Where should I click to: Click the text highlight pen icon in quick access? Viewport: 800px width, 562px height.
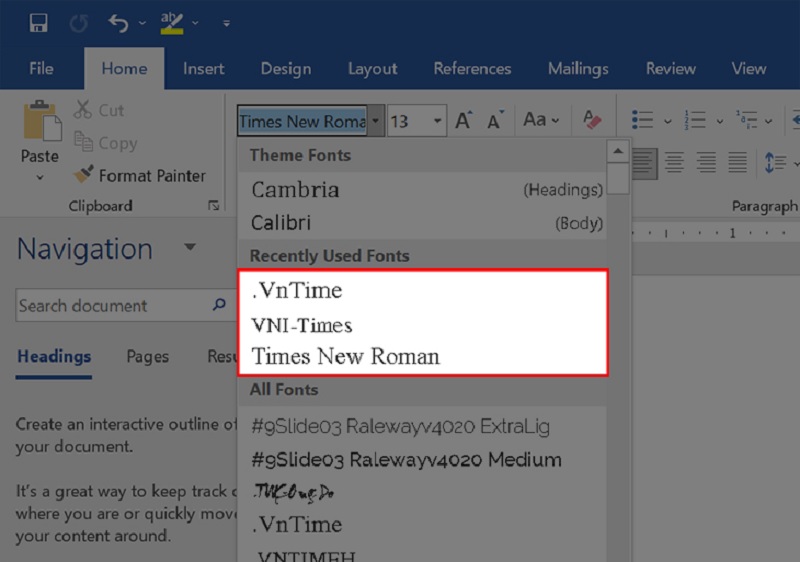click(171, 23)
